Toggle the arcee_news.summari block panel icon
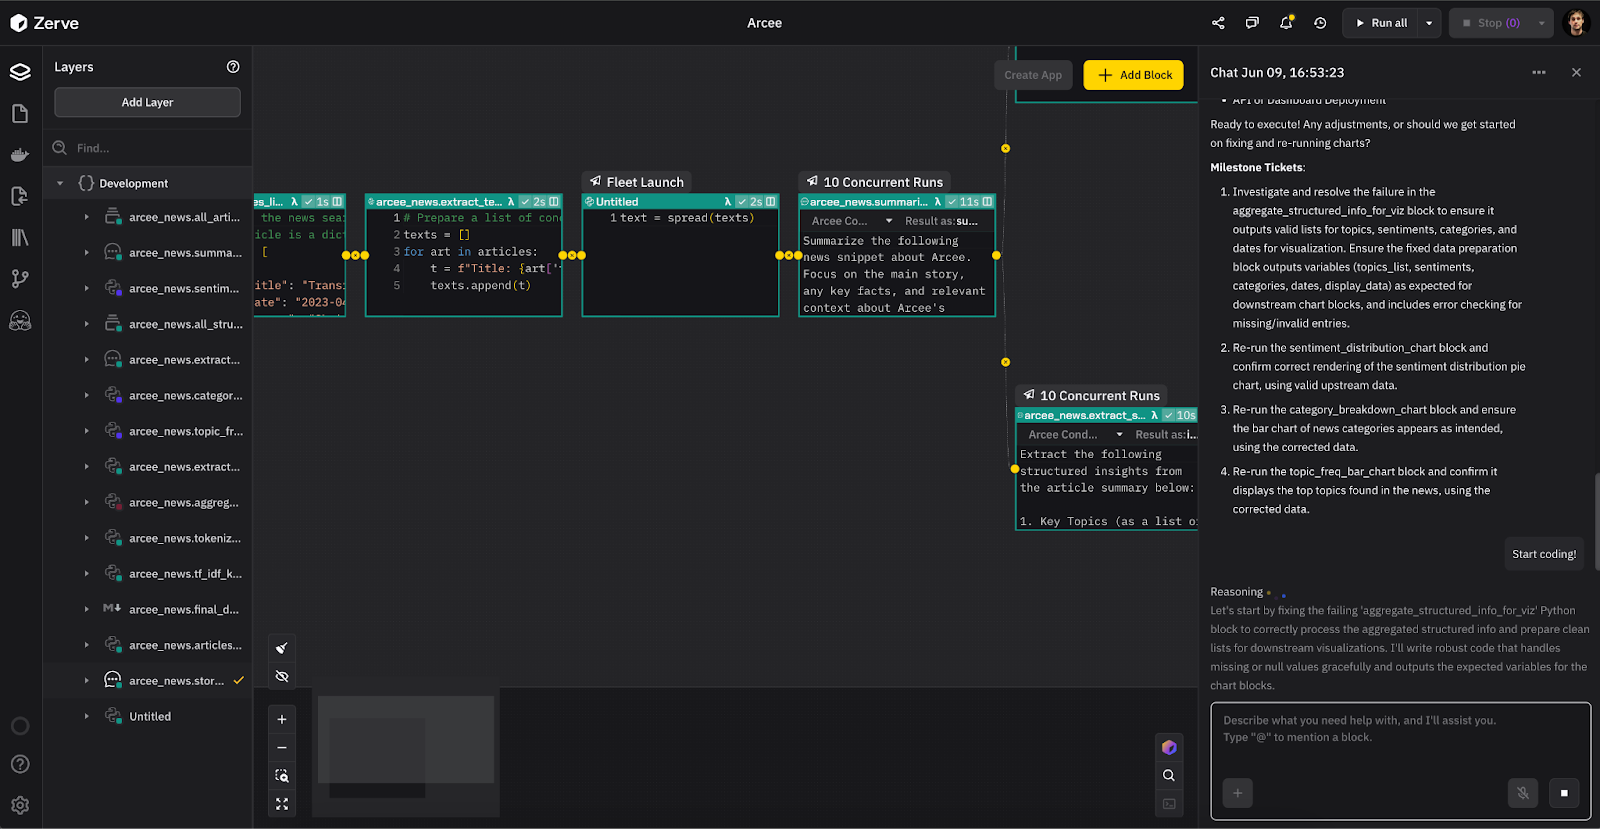1600x829 pixels. point(987,202)
